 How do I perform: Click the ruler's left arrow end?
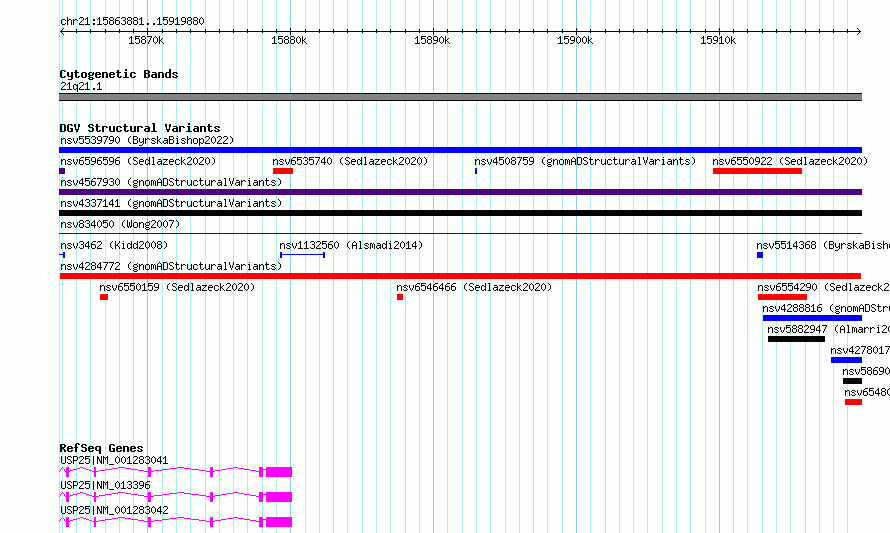coord(62,32)
